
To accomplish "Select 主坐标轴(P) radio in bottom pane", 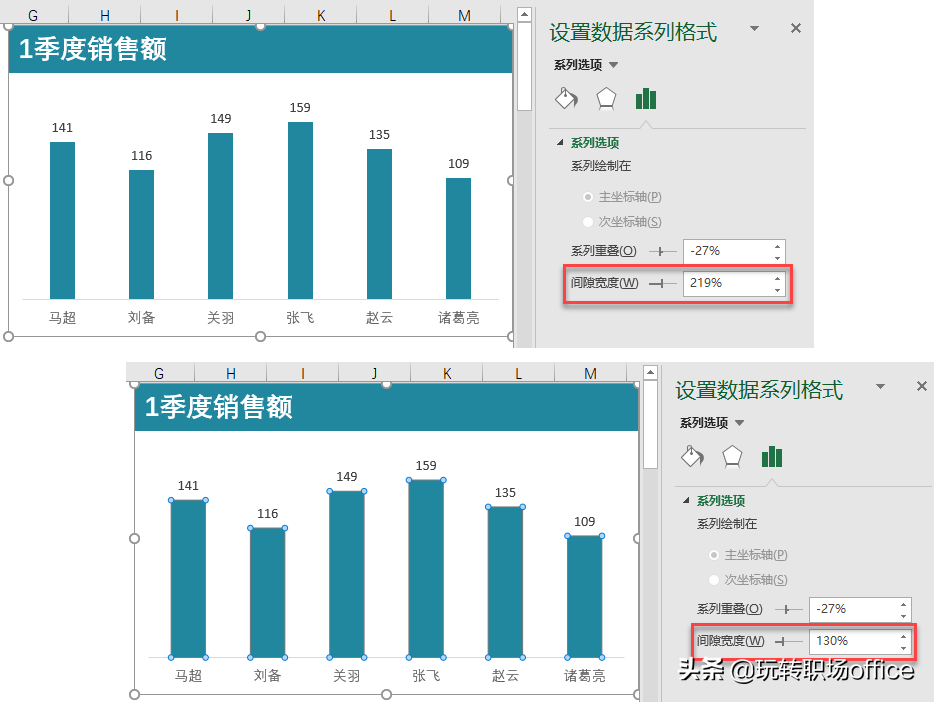I will point(714,554).
